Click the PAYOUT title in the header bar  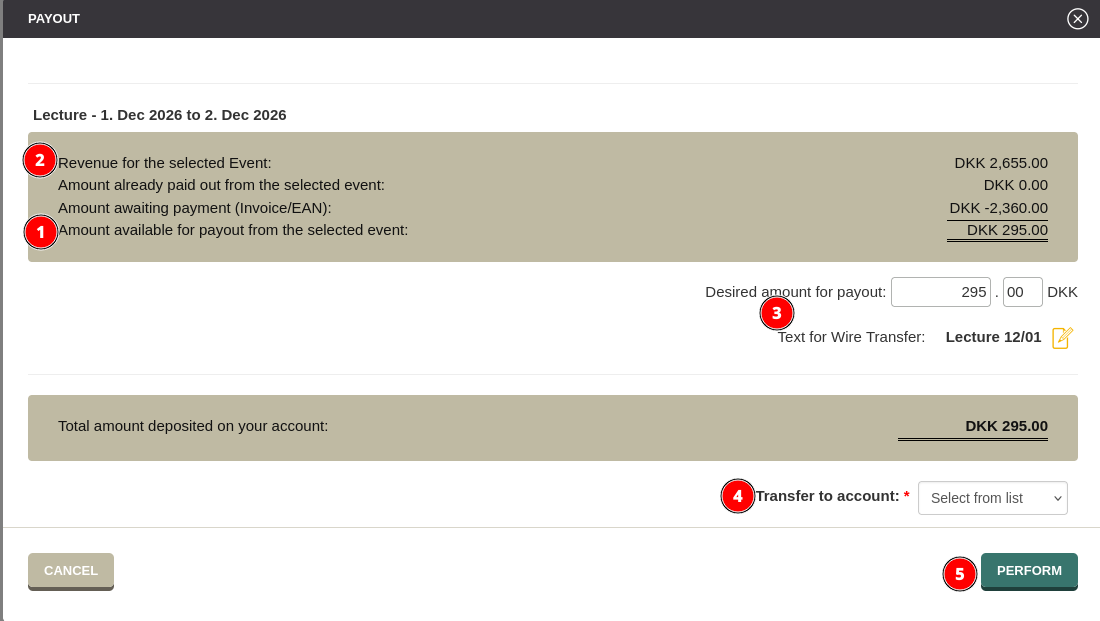[53, 18]
